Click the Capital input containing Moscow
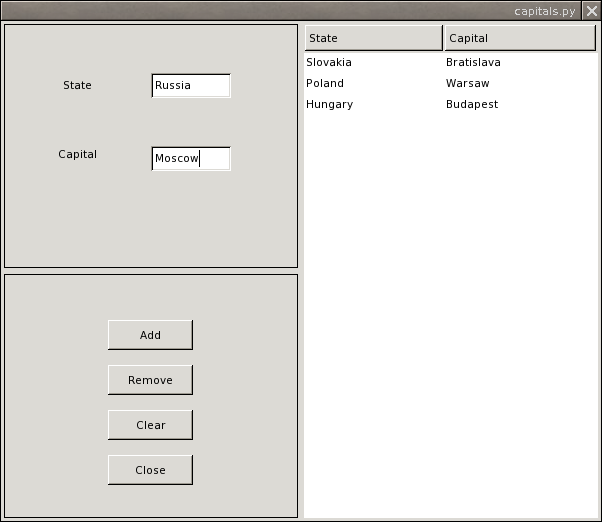Screen dimensions: 602x522 [190, 158]
